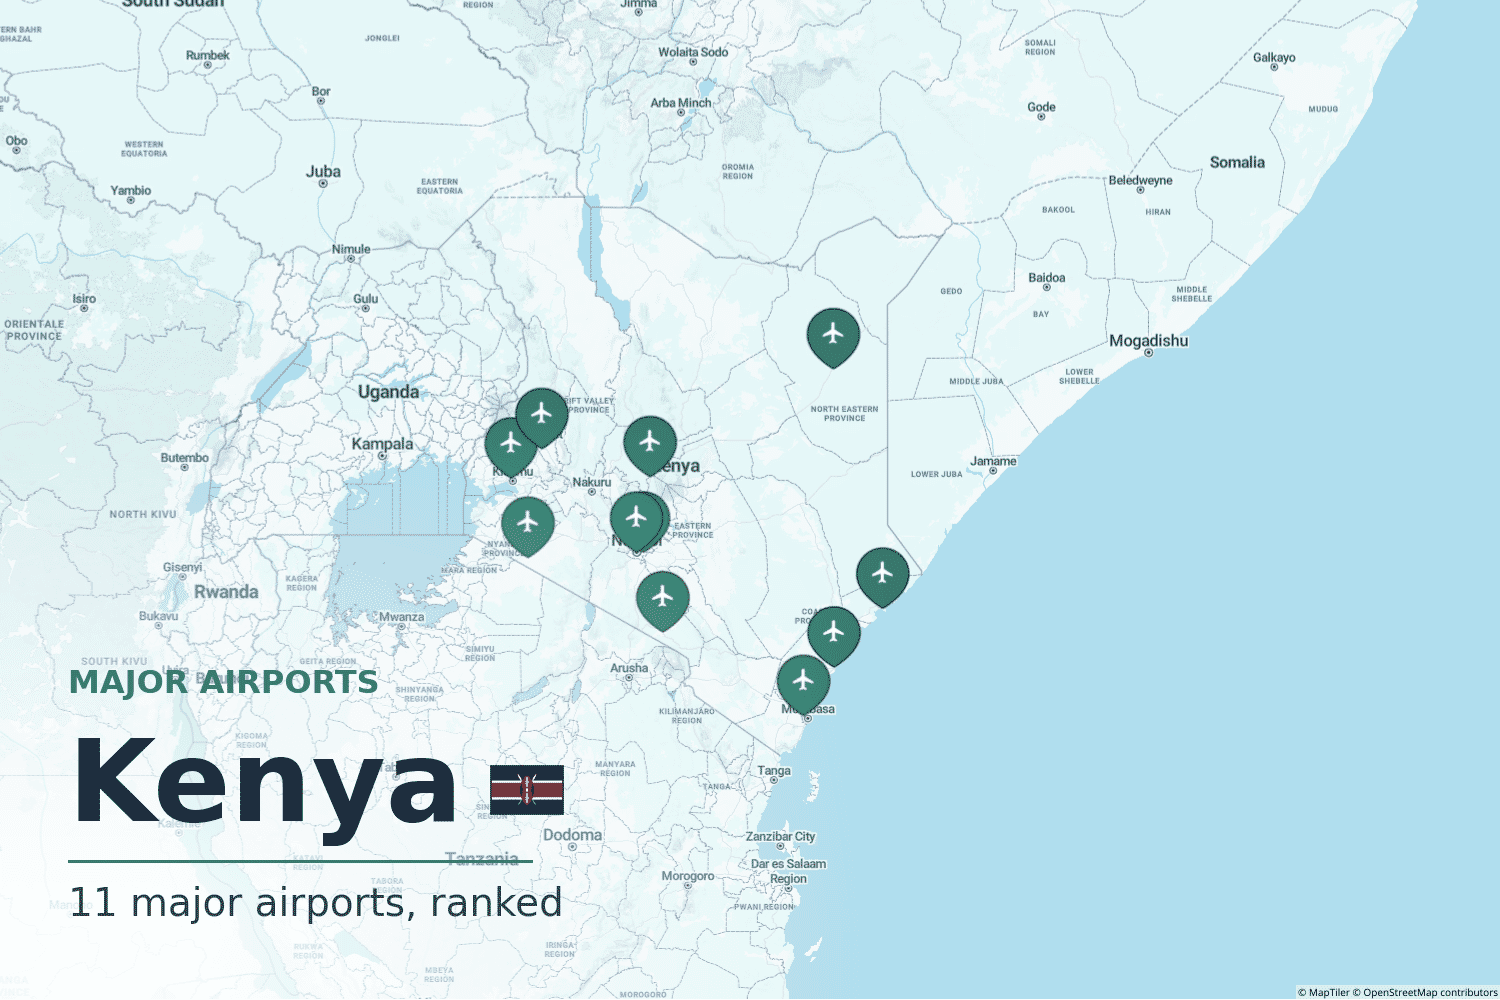Click the Obo town label

click(16, 141)
